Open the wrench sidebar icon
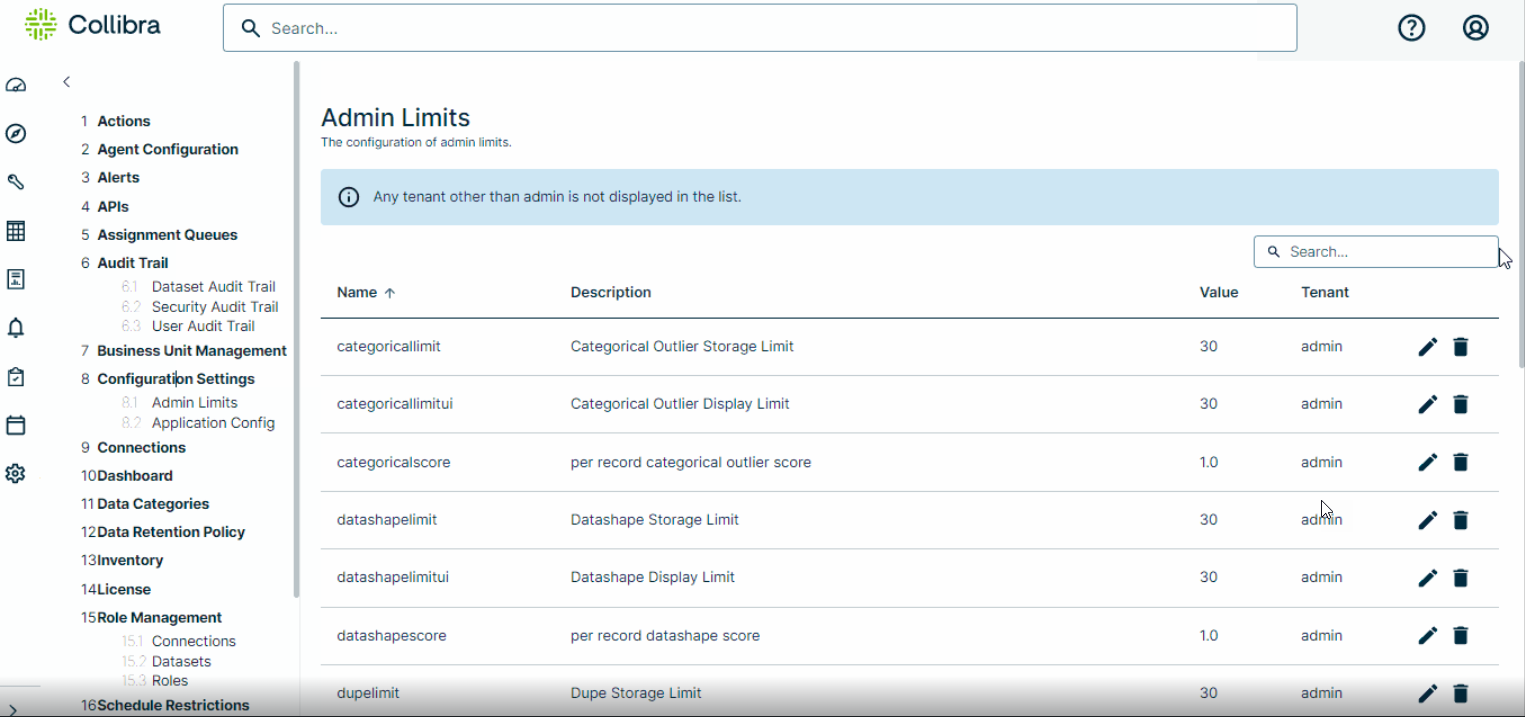The image size is (1525, 717). click(x=15, y=182)
